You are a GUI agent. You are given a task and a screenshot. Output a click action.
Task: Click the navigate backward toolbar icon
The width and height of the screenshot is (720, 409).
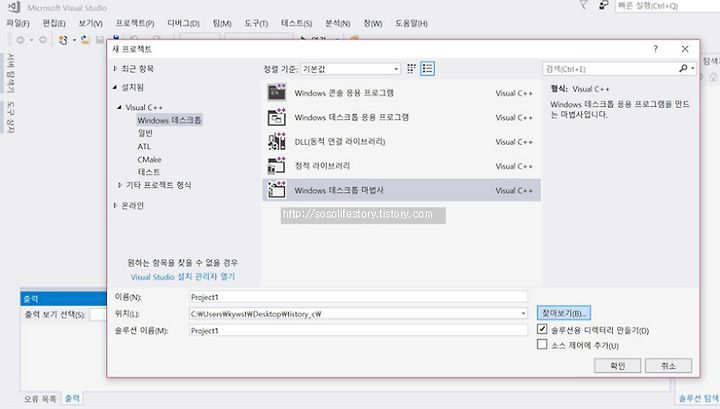coord(21,40)
